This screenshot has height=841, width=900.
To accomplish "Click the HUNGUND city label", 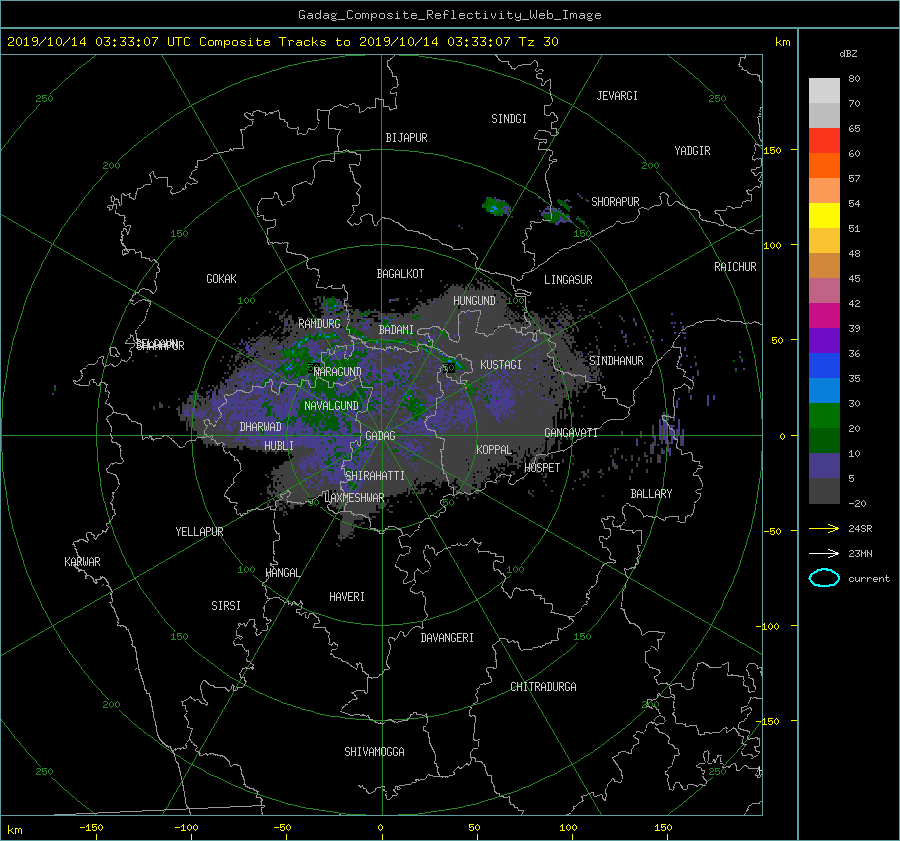I will click(x=474, y=301).
